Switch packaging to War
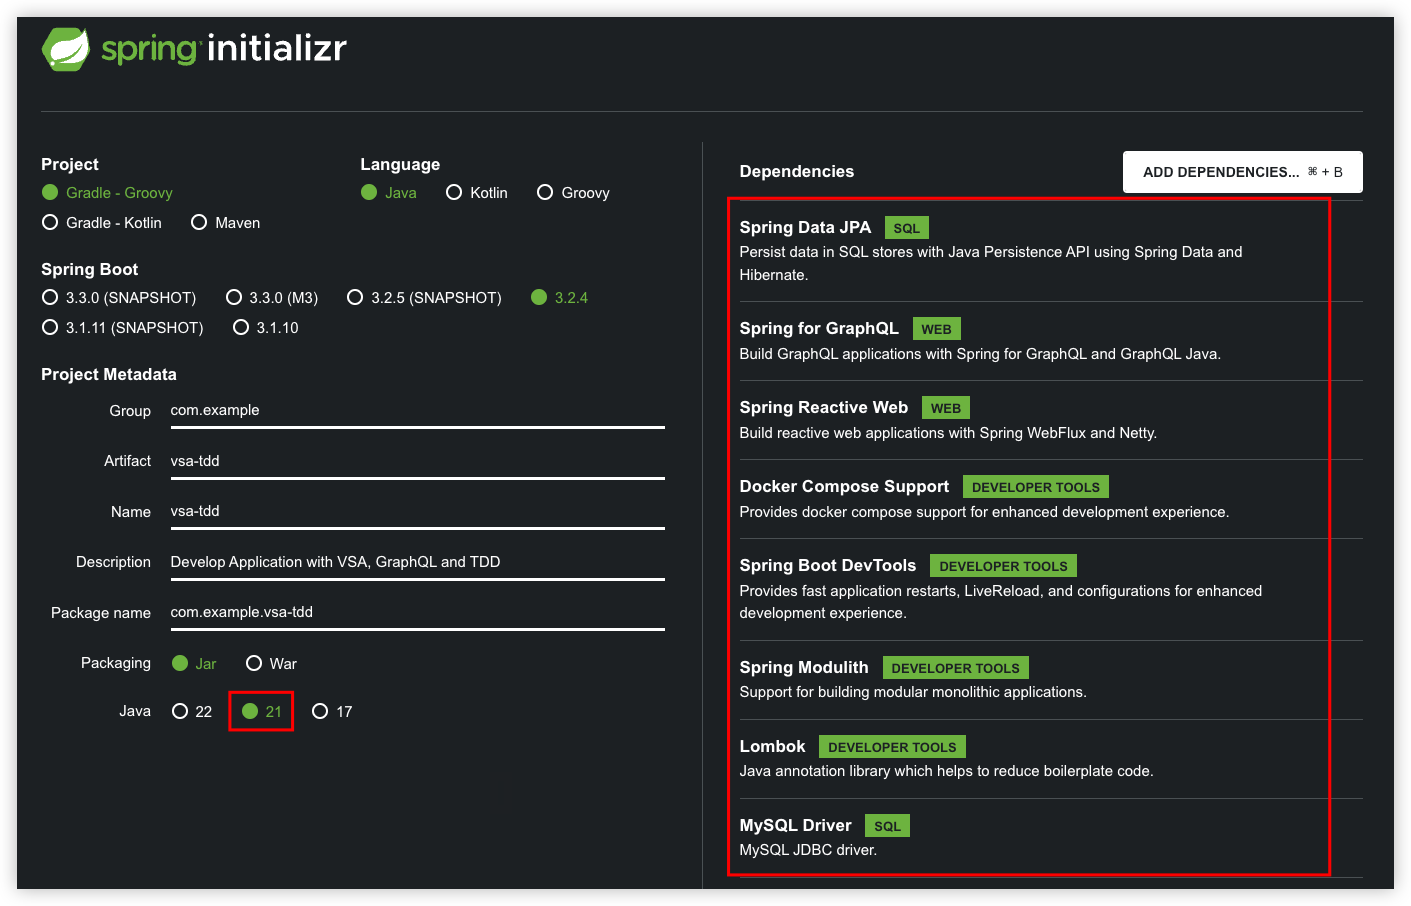This screenshot has width=1411, height=906. (271, 664)
